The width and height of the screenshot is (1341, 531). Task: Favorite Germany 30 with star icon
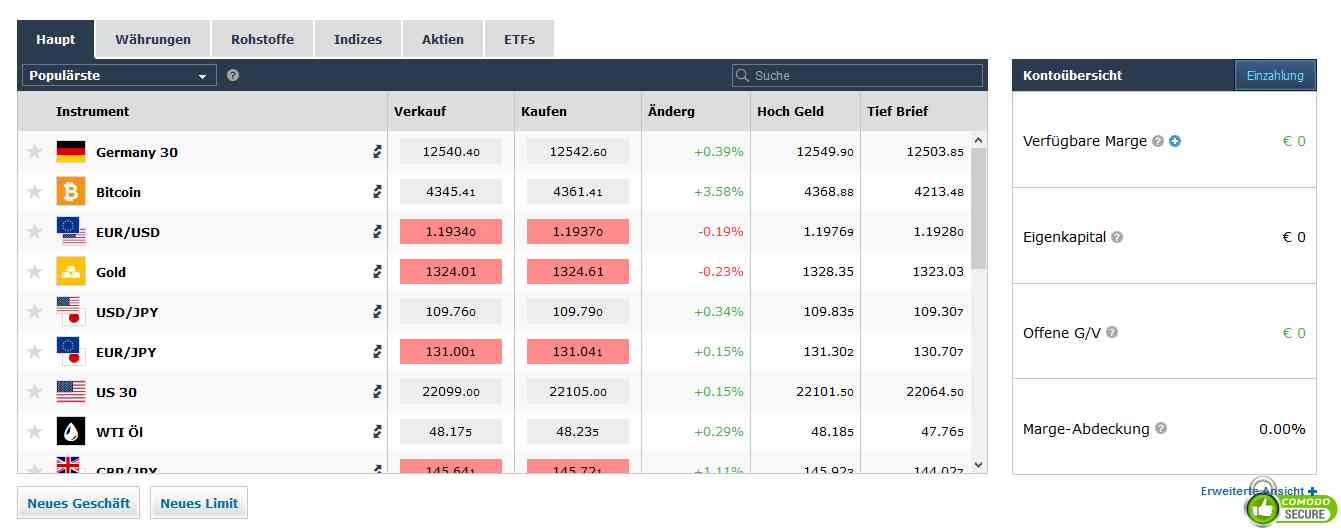tap(35, 152)
